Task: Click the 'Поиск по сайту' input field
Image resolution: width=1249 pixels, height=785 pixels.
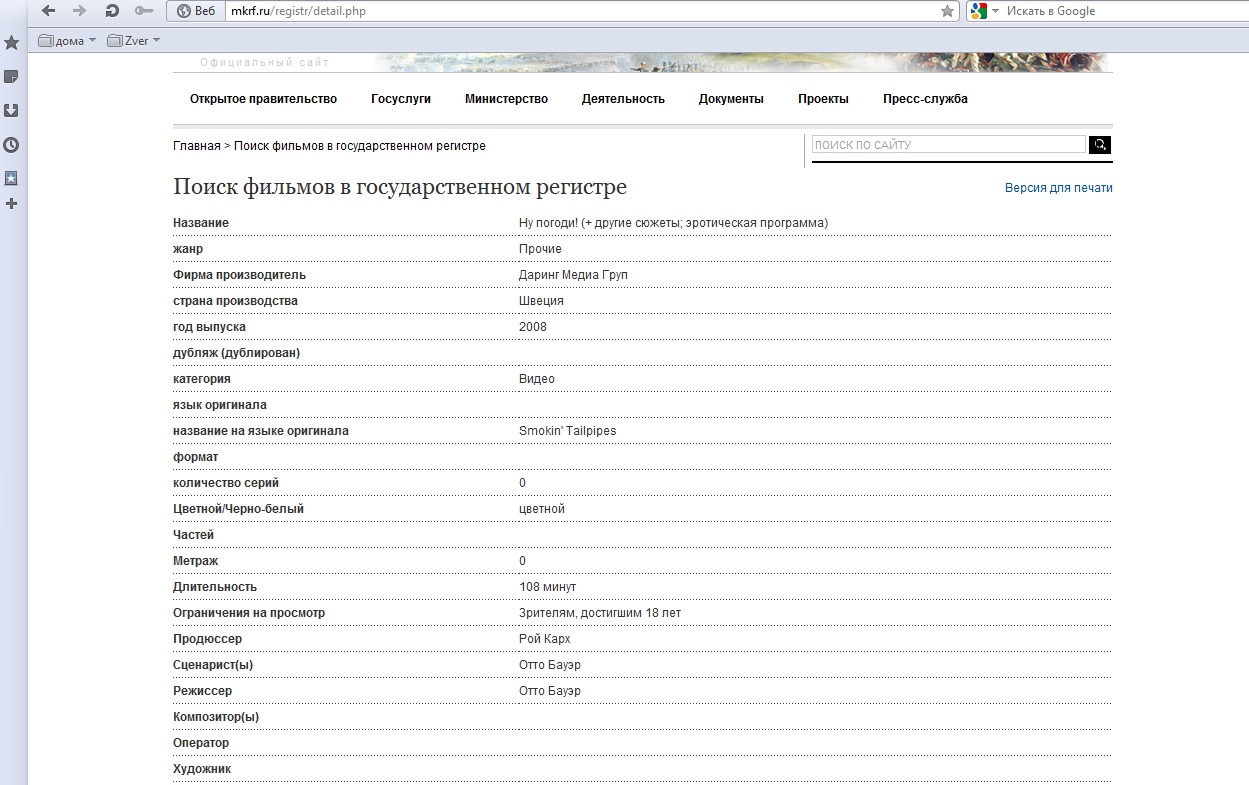Action: pyautogui.click(x=948, y=145)
